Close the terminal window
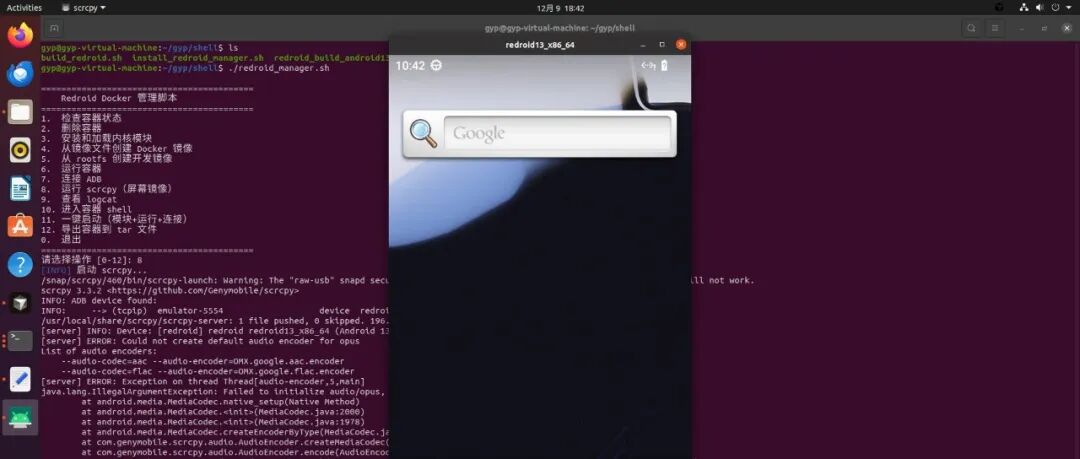The height and width of the screenshot is (459, 1080). click(1066, 28)
